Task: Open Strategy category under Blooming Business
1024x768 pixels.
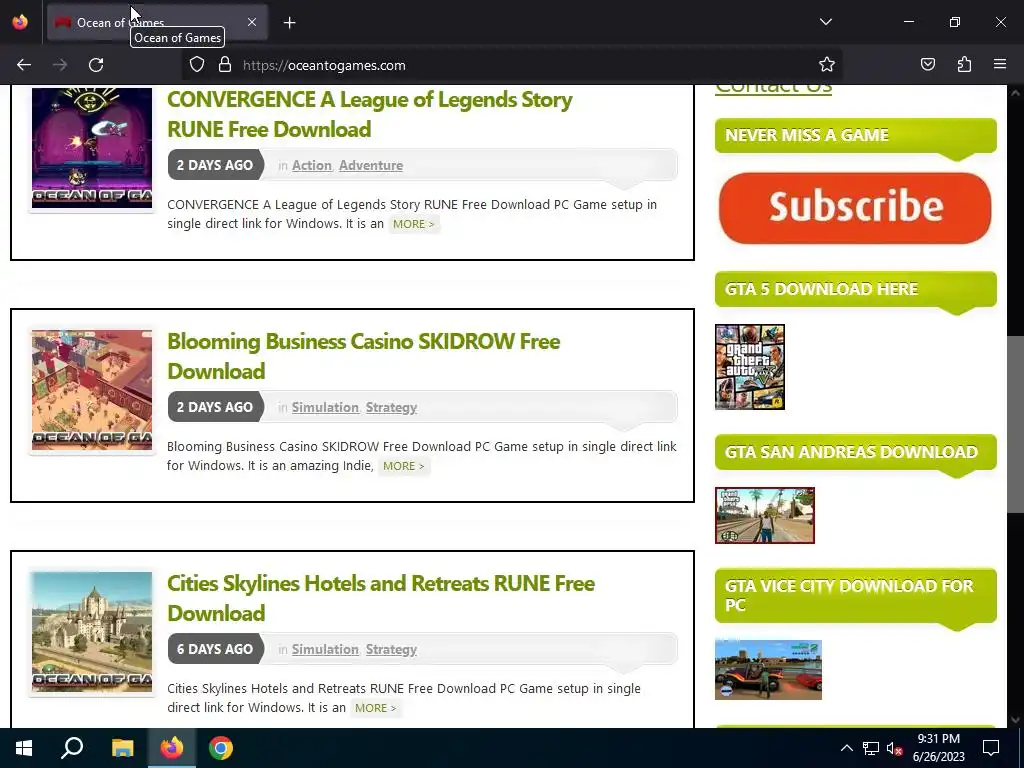Action: pos(391,408)
